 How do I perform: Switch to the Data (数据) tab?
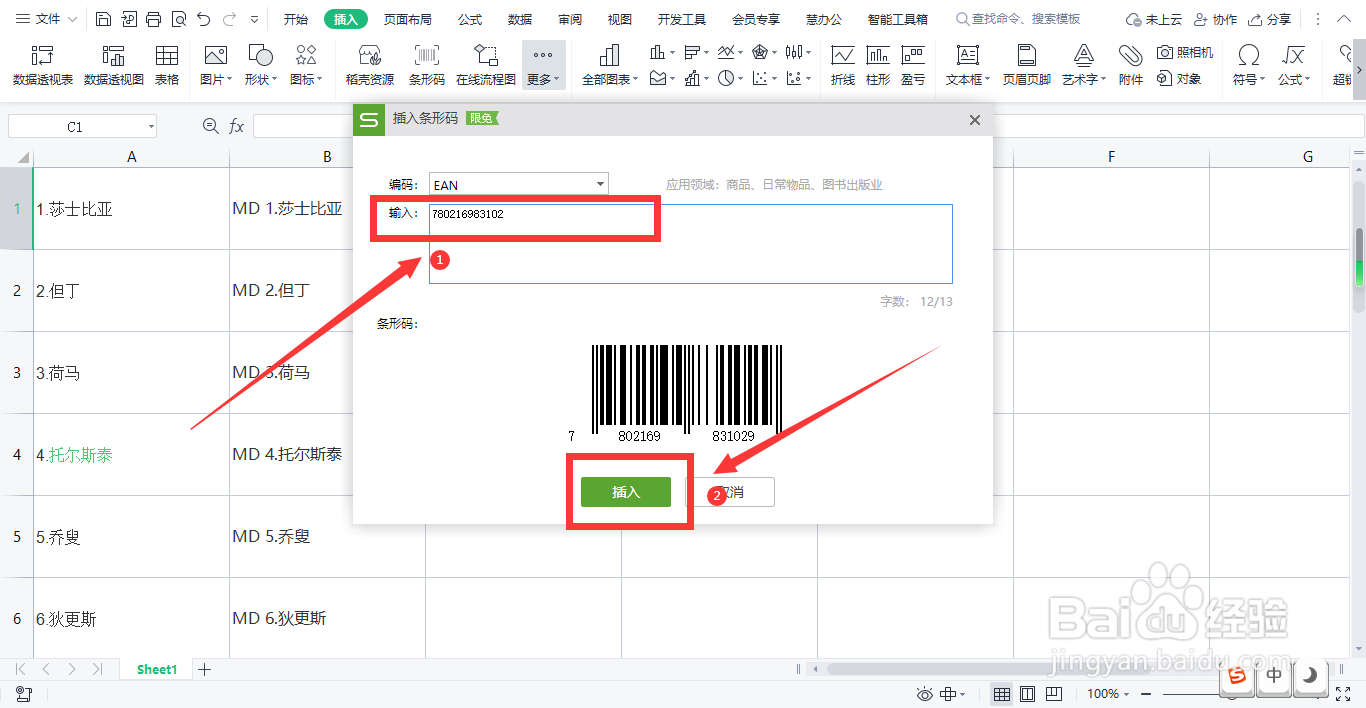pos(520,19)
